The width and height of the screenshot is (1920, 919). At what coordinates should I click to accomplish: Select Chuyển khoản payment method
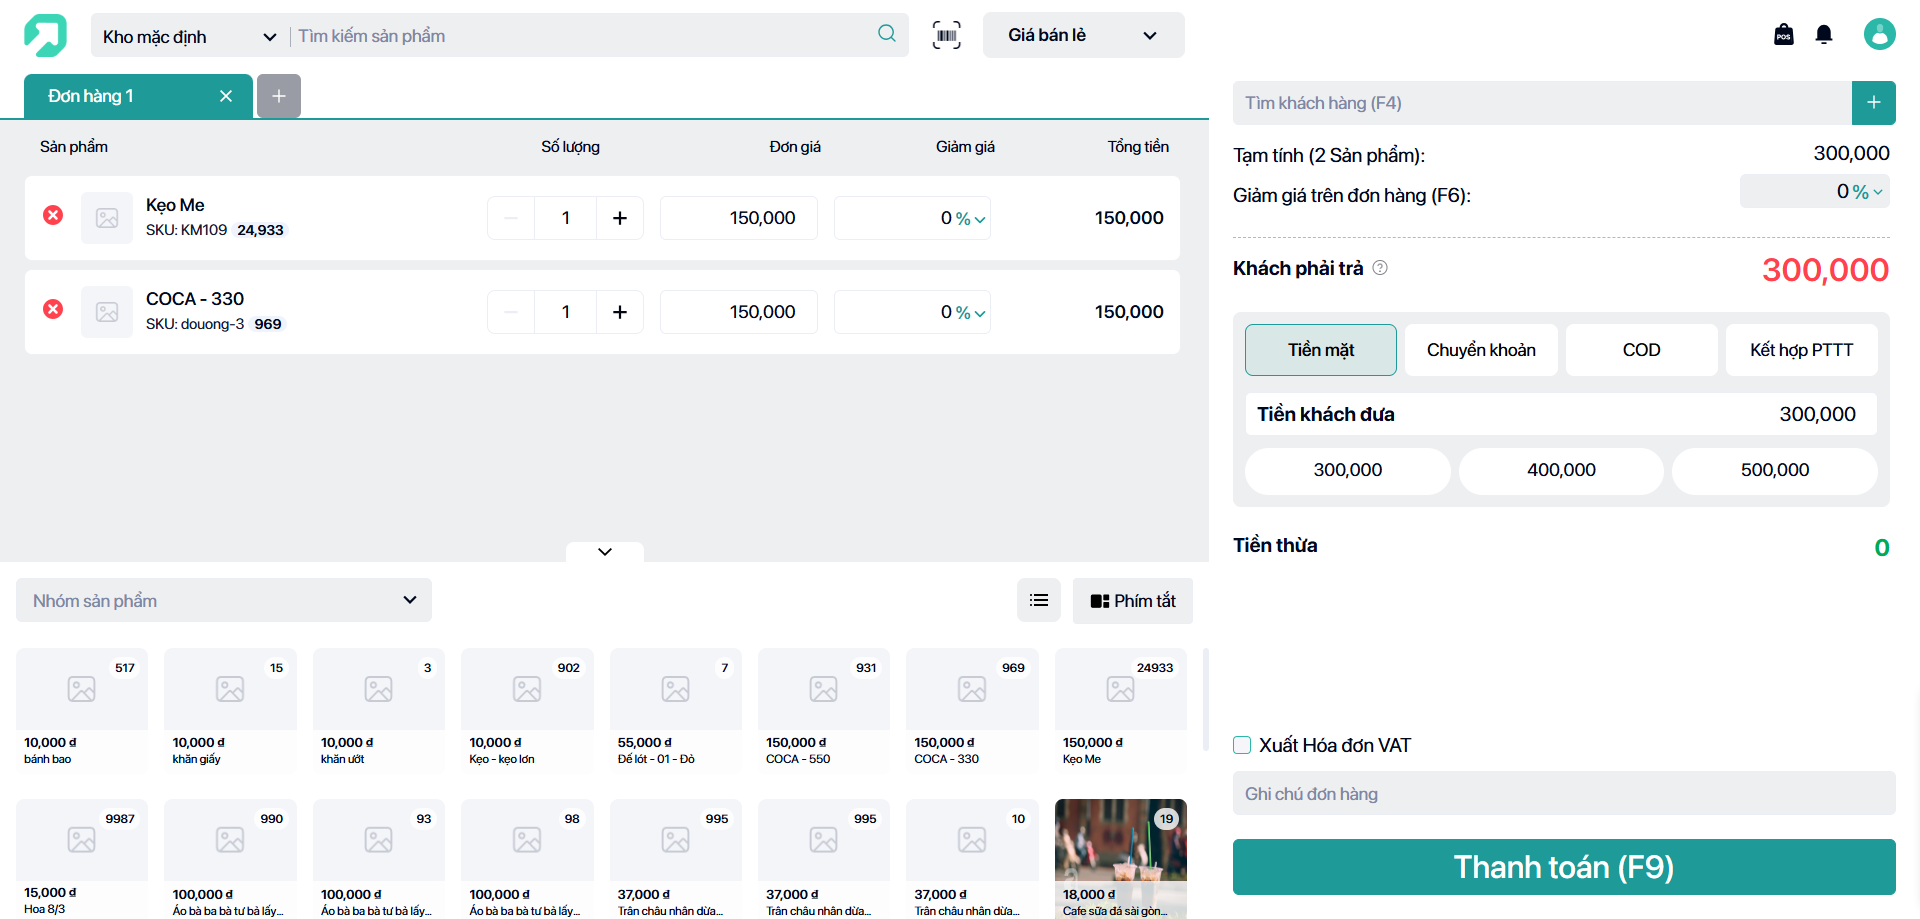(x=1481, y=350)
